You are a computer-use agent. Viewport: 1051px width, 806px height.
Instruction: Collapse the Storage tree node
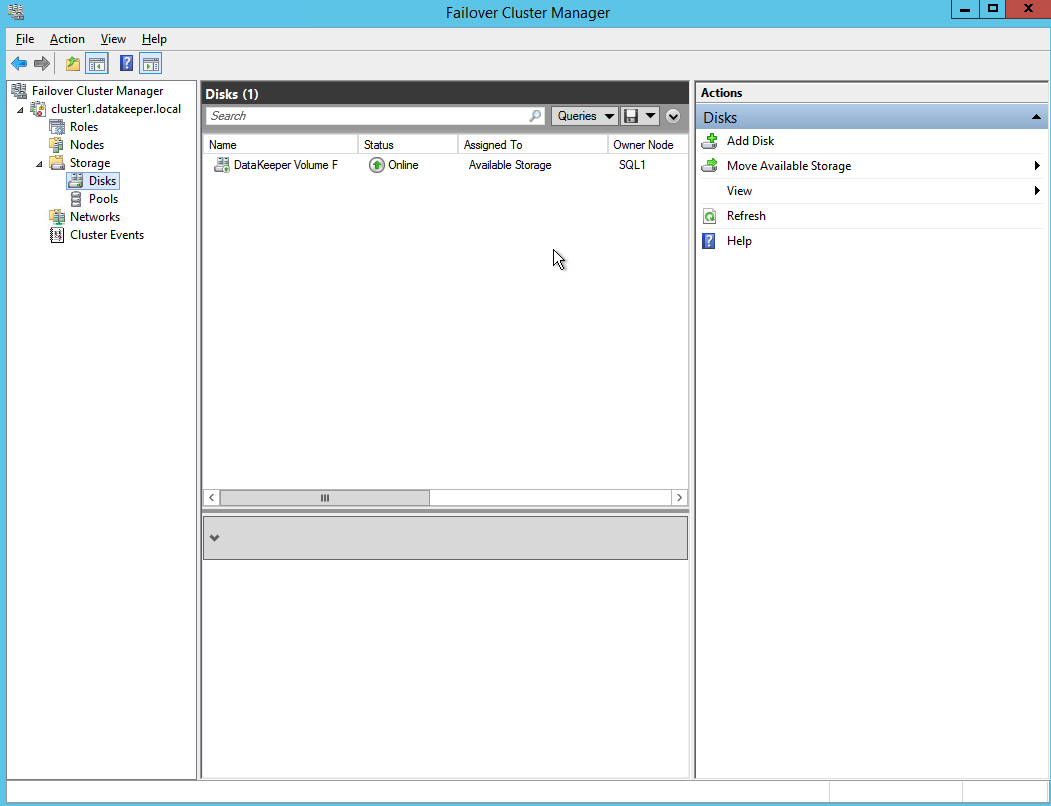point(40,163)
